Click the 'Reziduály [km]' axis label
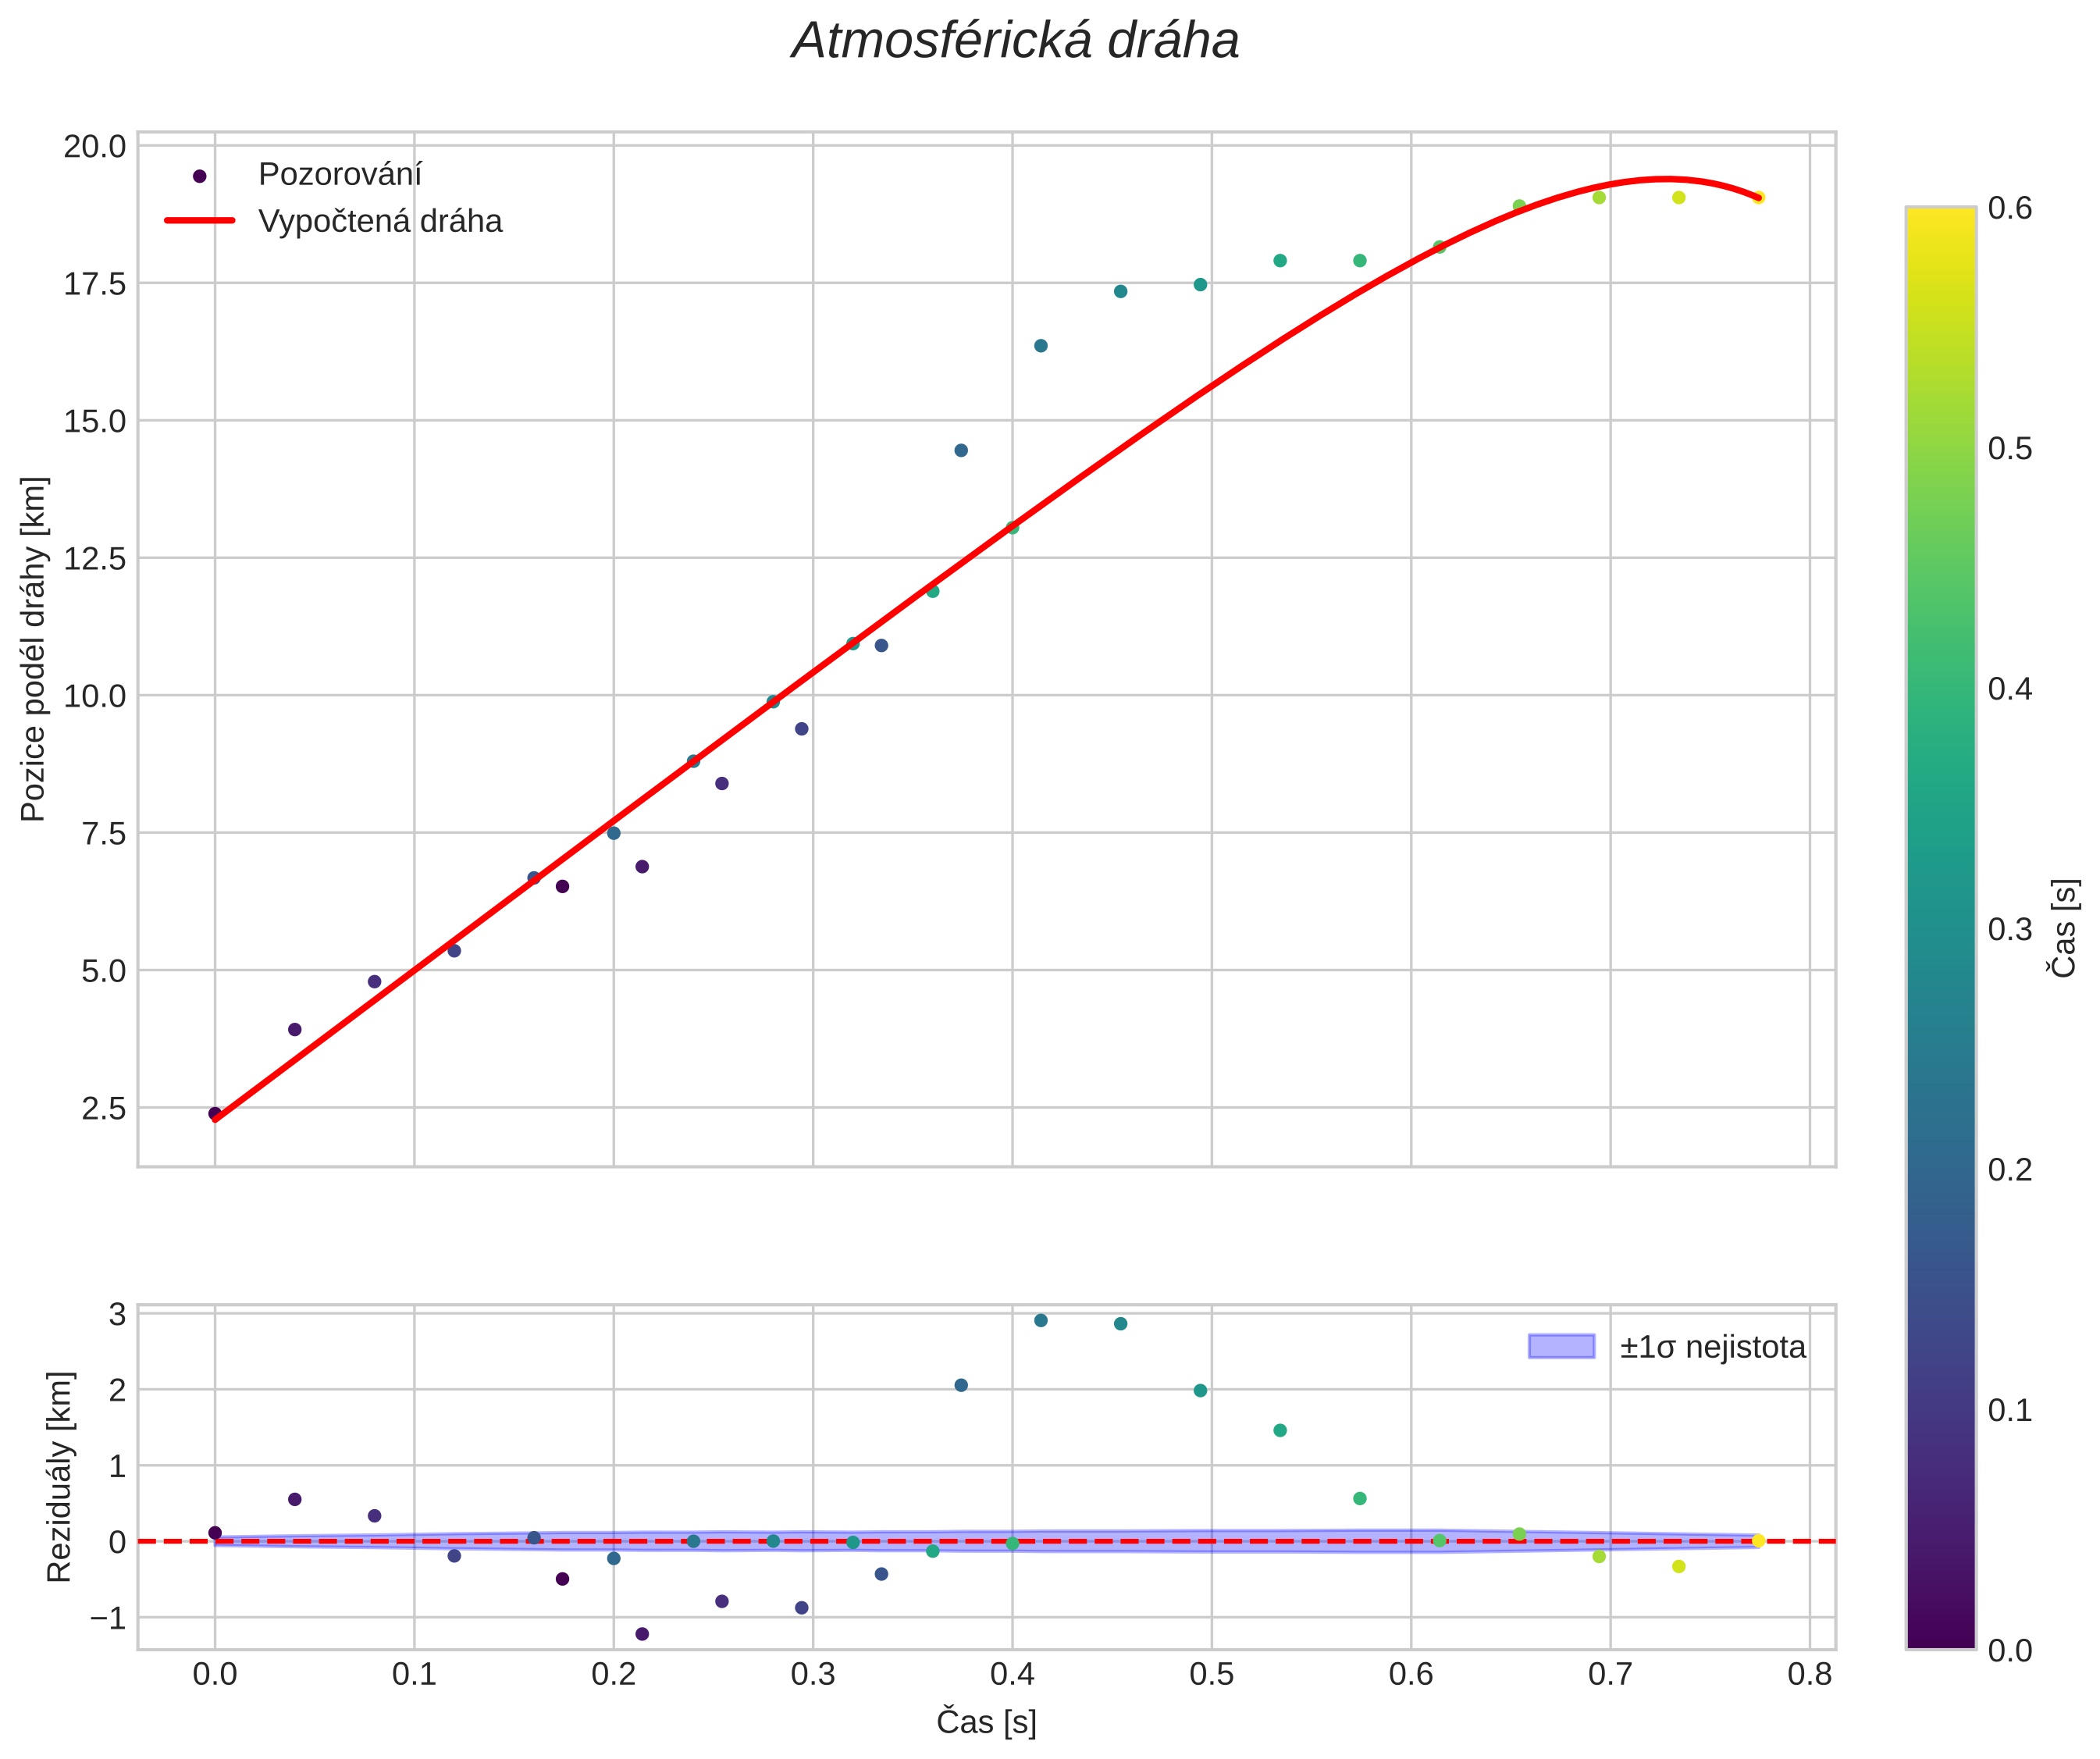The width and height of the screenshot is (2100, 1759). (59, 1477)
